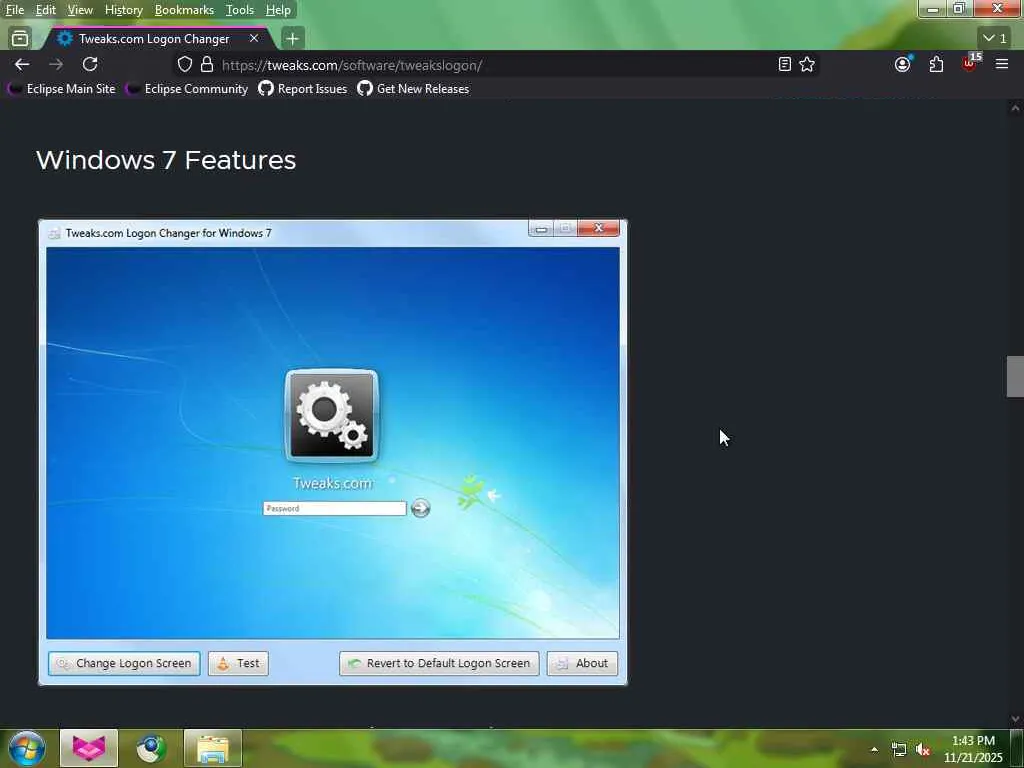Open the History menu
The height and width of the screenshot is (768, 1024).
[x=123, y=10]
